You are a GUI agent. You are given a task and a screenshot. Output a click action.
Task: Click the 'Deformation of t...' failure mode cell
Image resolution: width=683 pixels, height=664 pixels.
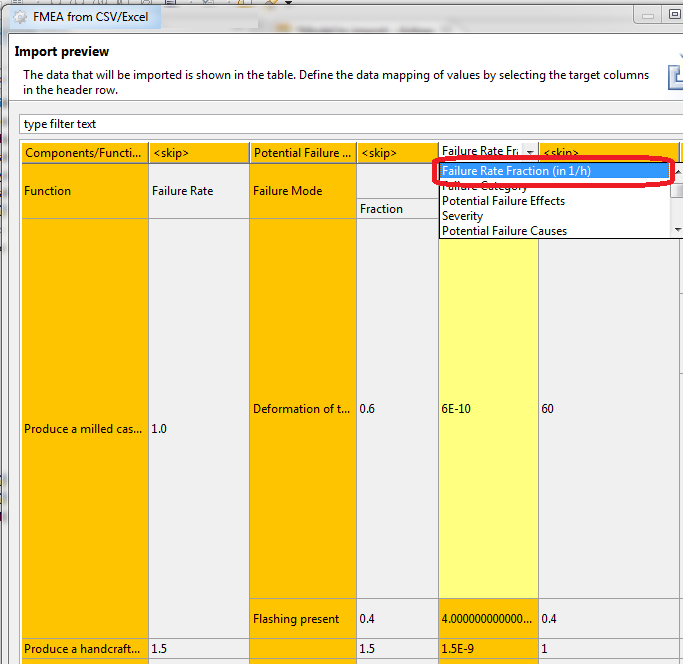pyautogui.click(x=302, y=409)
